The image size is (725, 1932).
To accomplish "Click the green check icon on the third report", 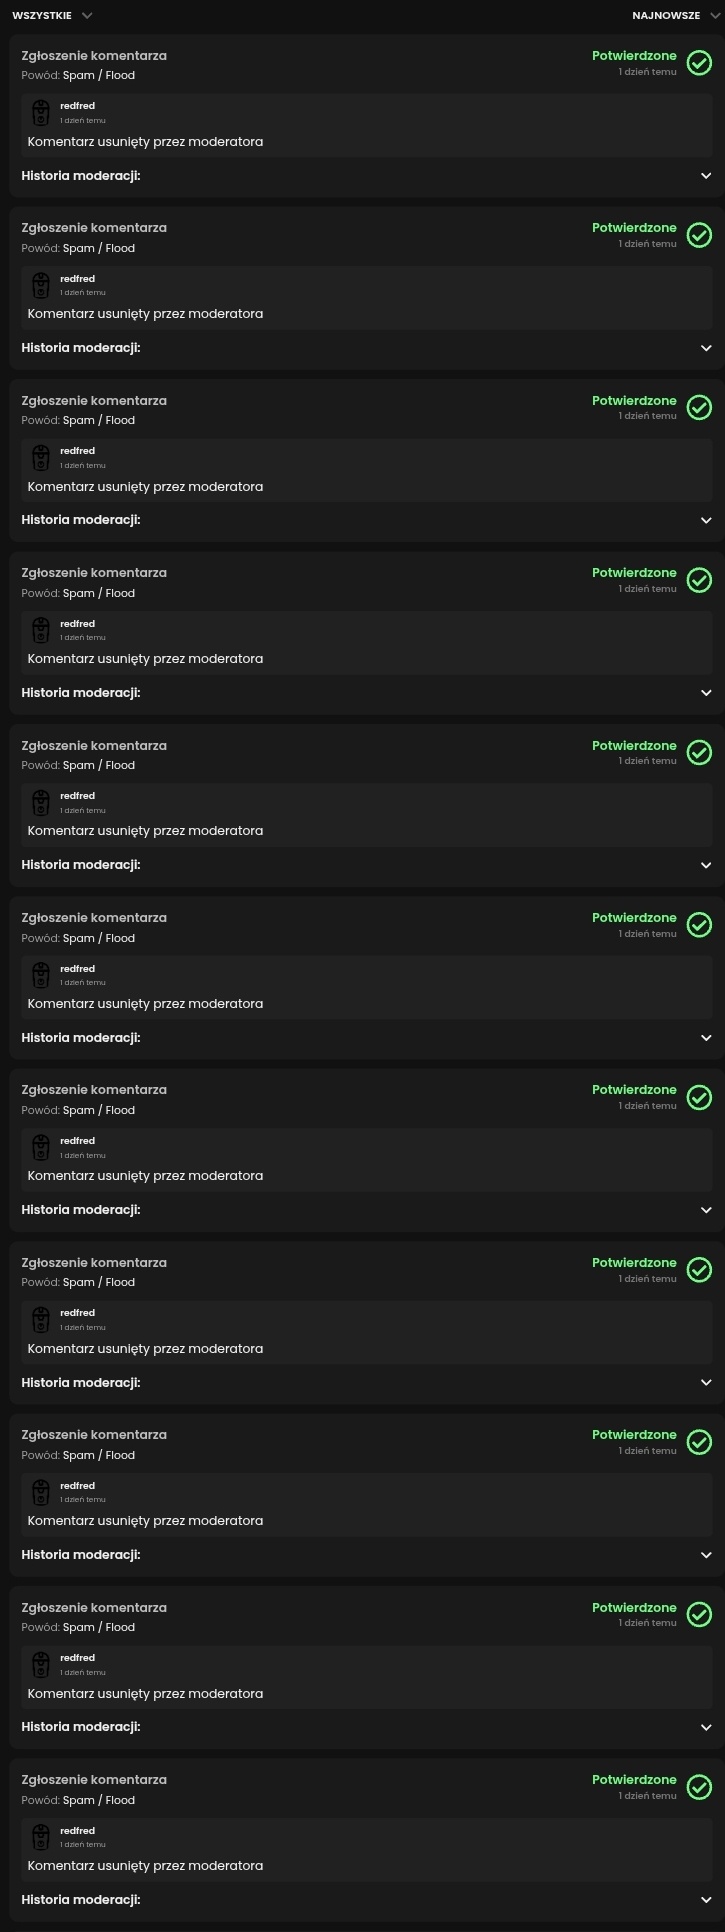I will (699, 407).
